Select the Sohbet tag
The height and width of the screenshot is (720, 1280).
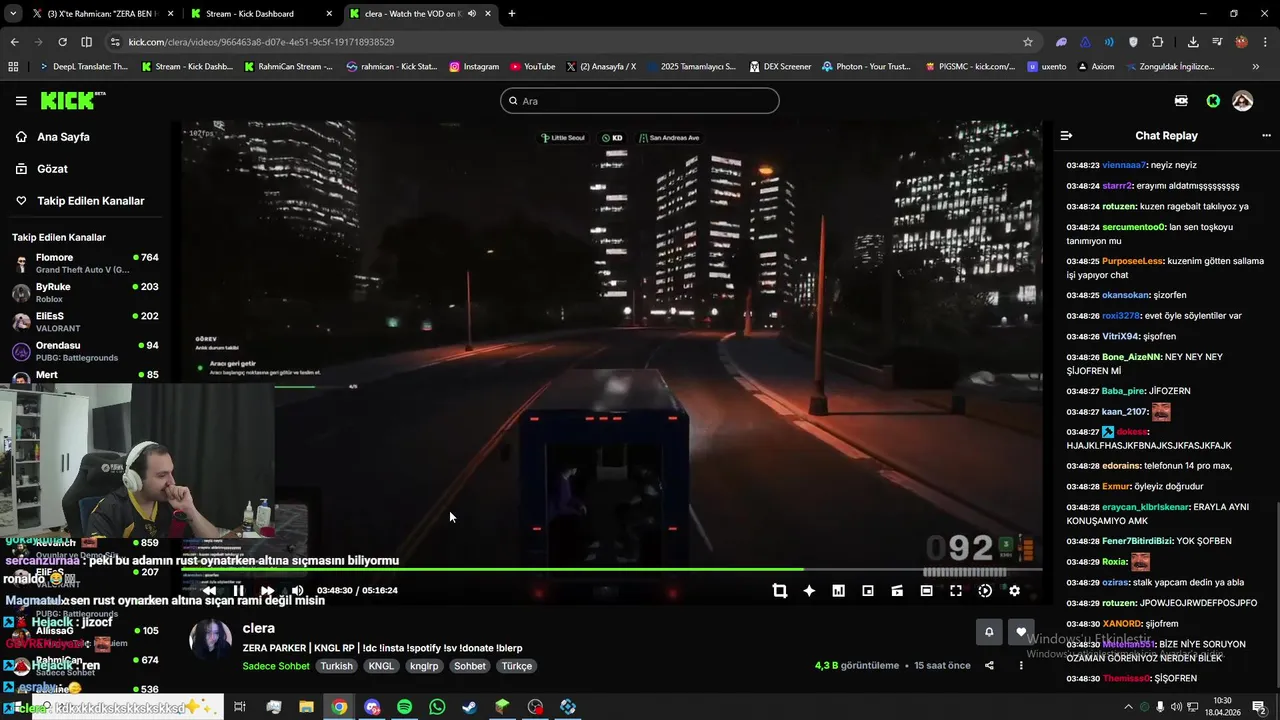pyautogui.click(x=470, y=666)
